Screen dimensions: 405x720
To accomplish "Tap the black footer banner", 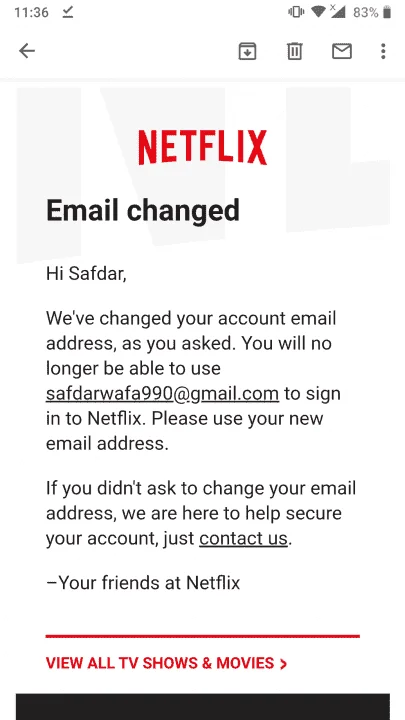I will tap(202, 707).
